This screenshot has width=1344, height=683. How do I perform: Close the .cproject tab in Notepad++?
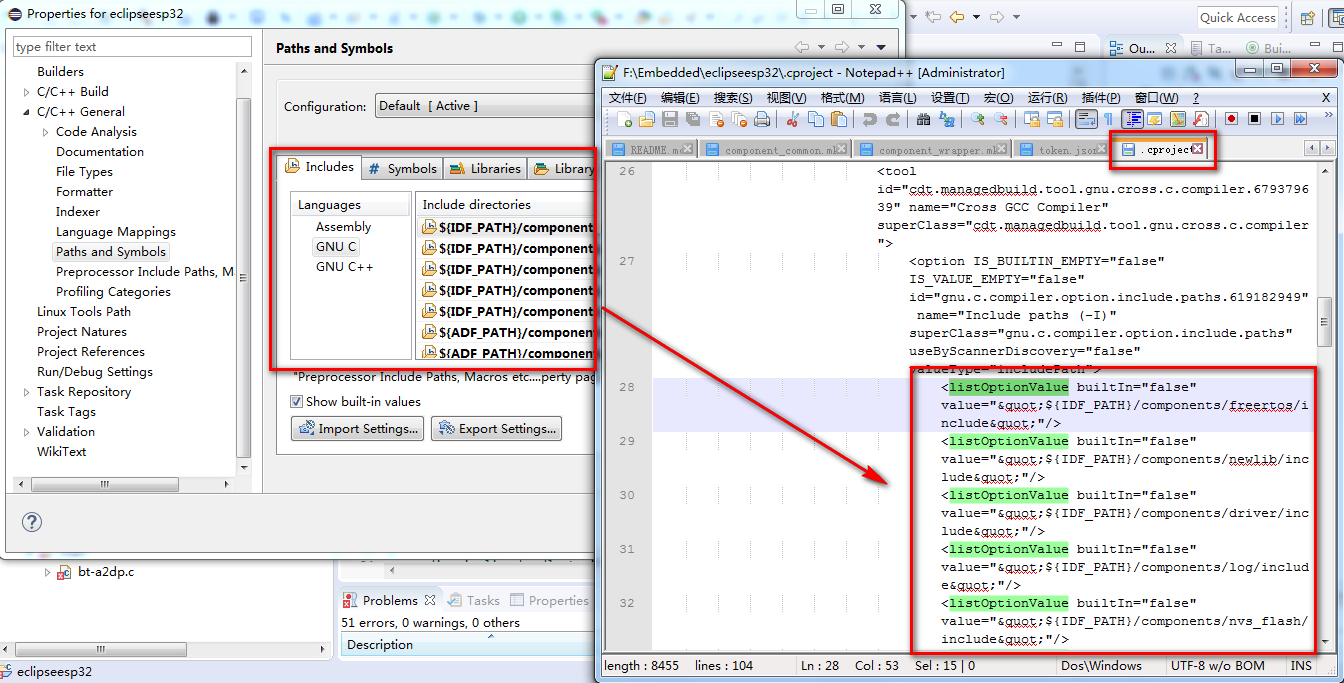[1197, 149]
